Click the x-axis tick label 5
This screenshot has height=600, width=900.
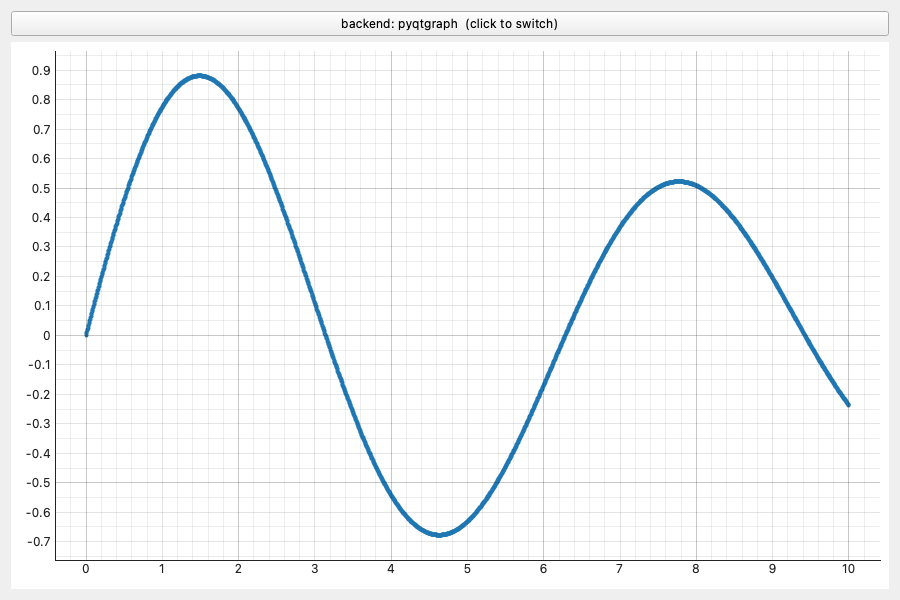[467, 569]
